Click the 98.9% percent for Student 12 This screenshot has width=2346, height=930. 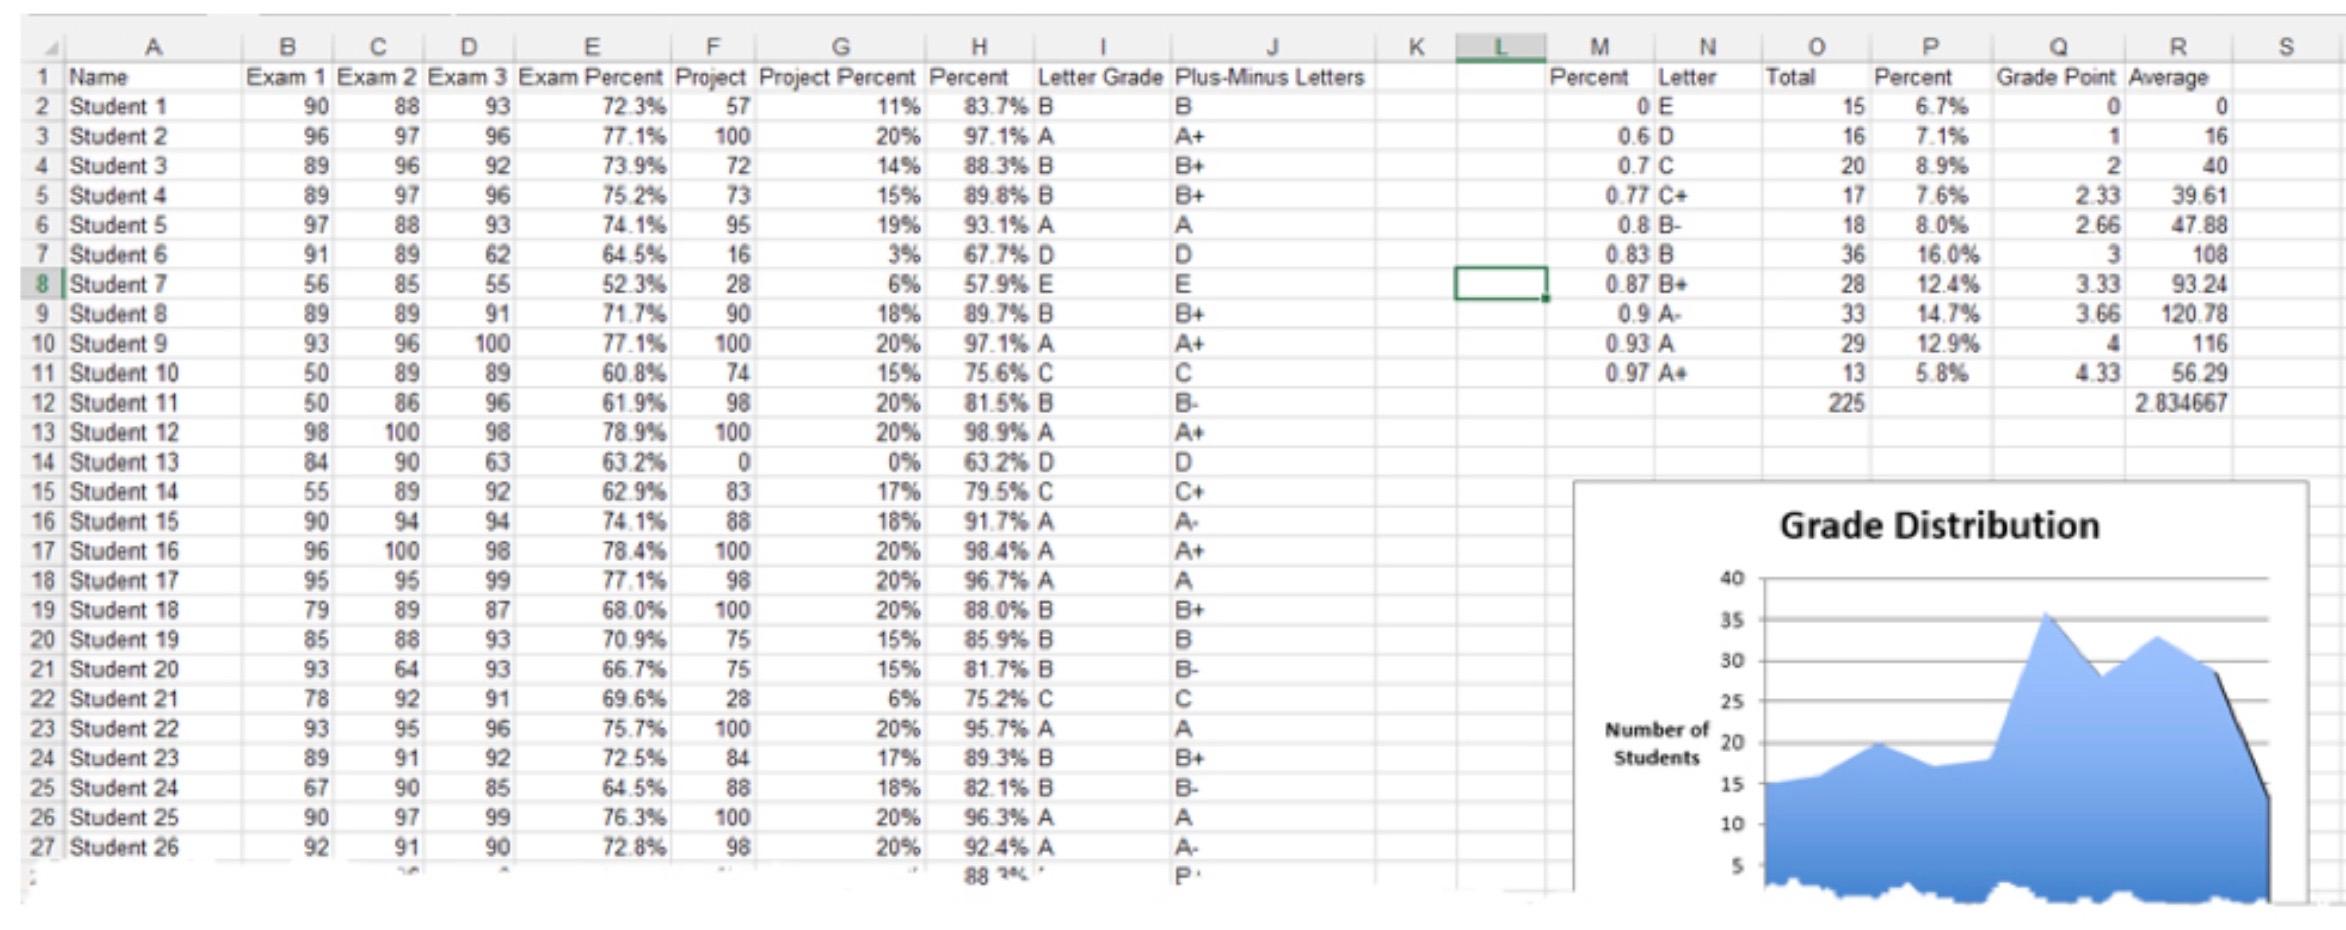click(979, 432)
